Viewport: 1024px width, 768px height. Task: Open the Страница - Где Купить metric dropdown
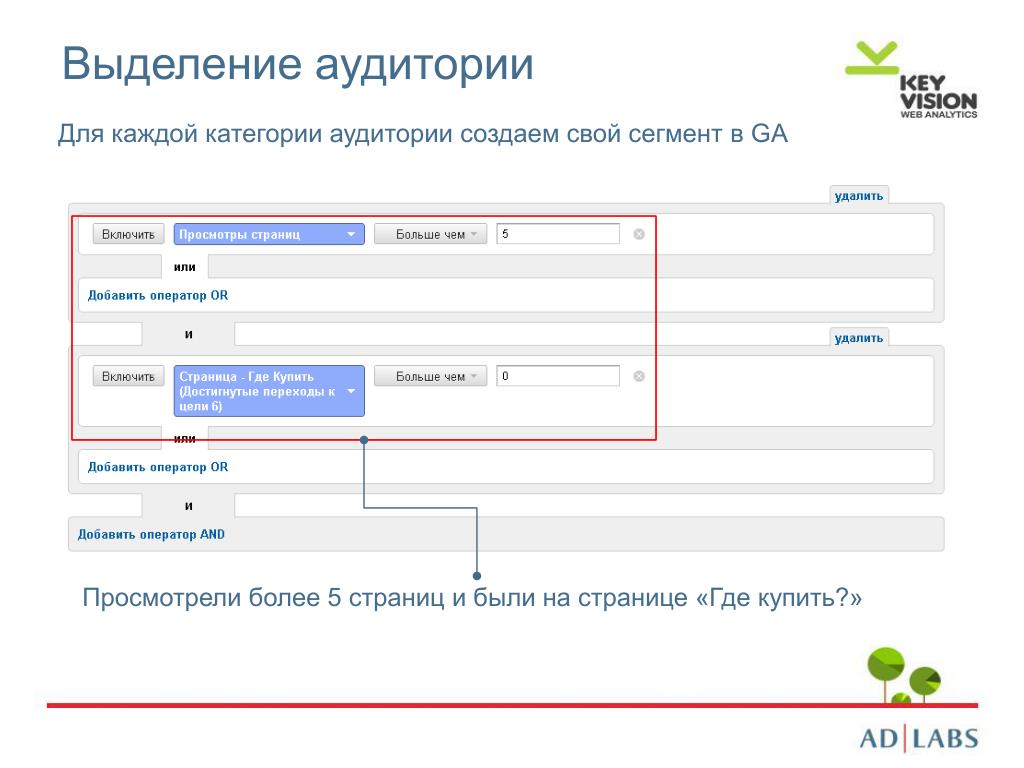(x=269, y=391)
